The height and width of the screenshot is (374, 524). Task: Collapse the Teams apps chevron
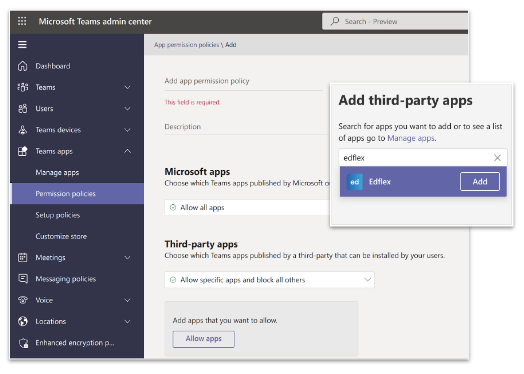(x=127, y=151)
